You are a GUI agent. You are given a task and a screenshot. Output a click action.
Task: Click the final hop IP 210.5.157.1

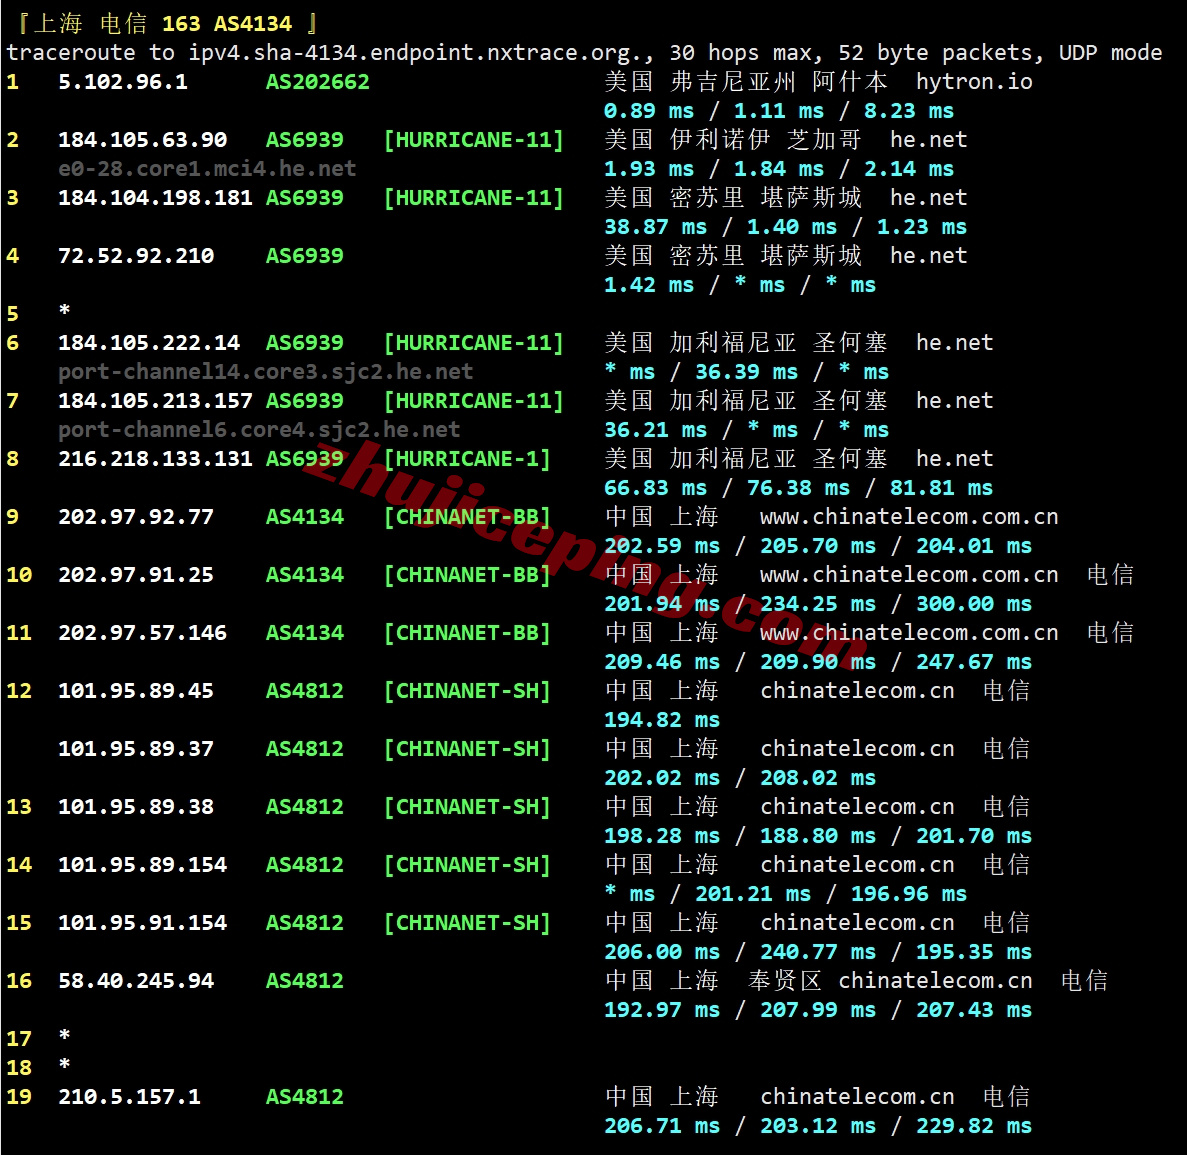[129, 1097]
